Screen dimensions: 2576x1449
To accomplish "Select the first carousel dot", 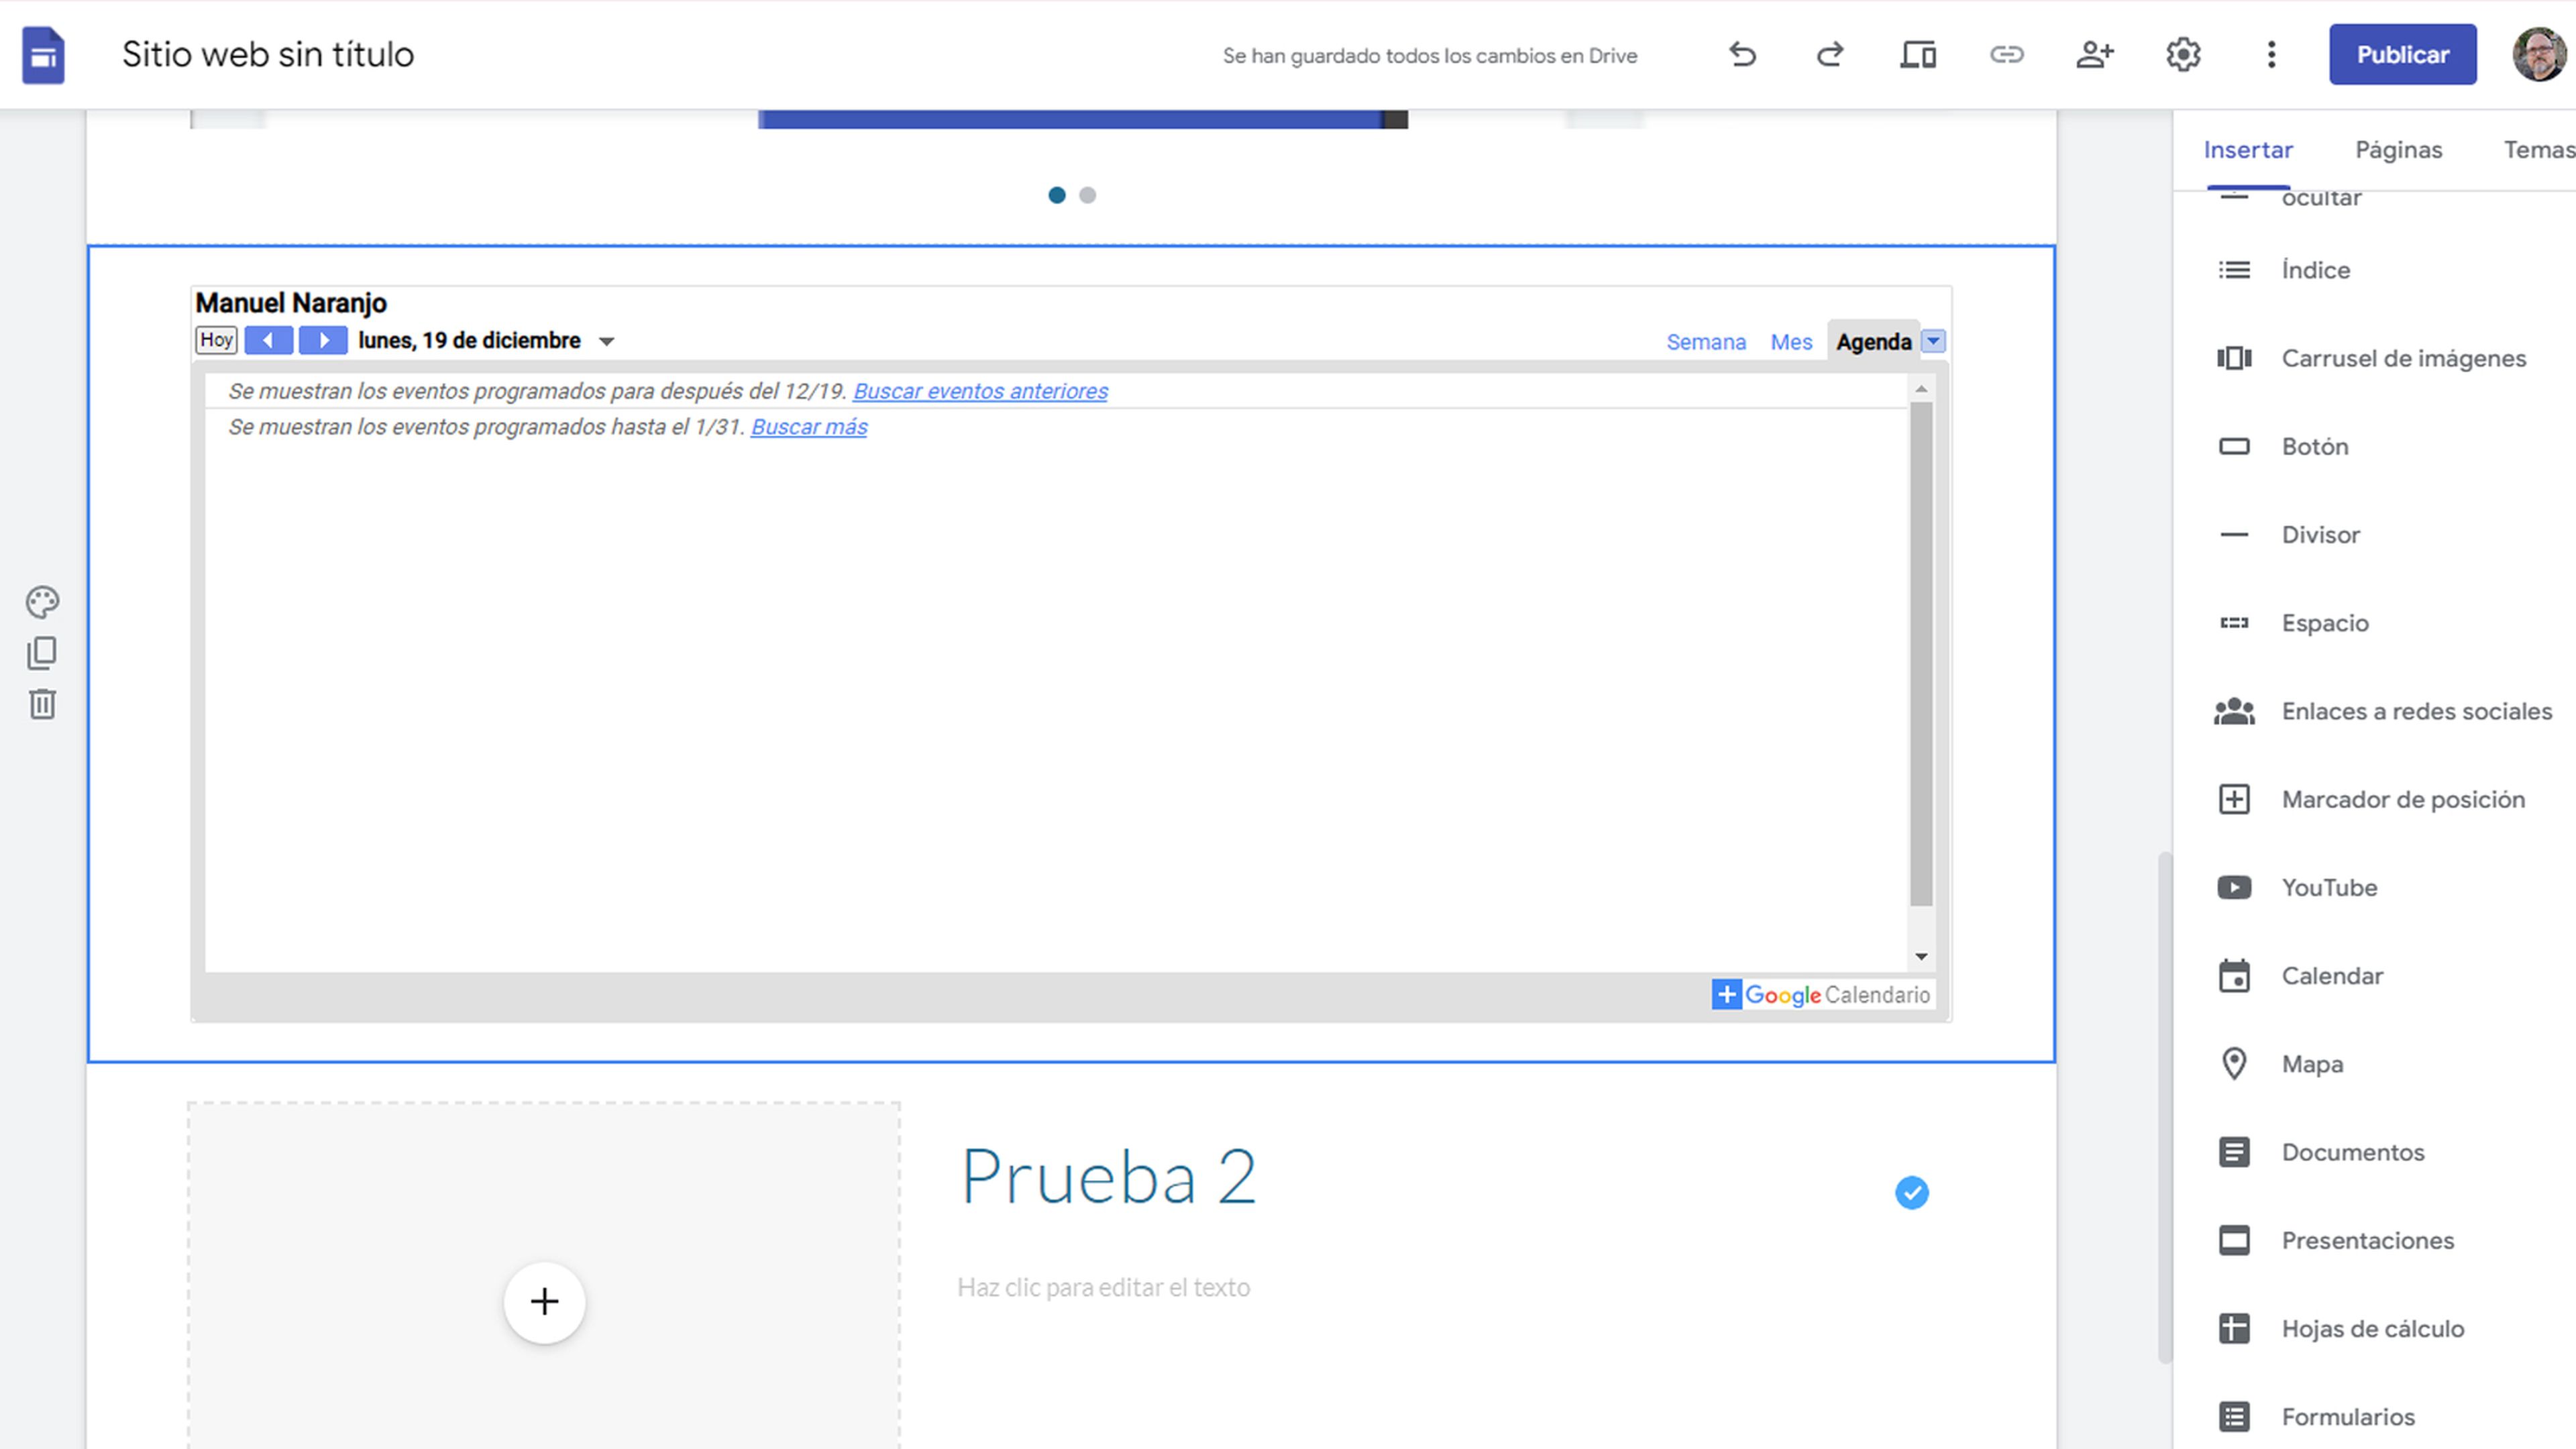I will (x=1057, y=195).
